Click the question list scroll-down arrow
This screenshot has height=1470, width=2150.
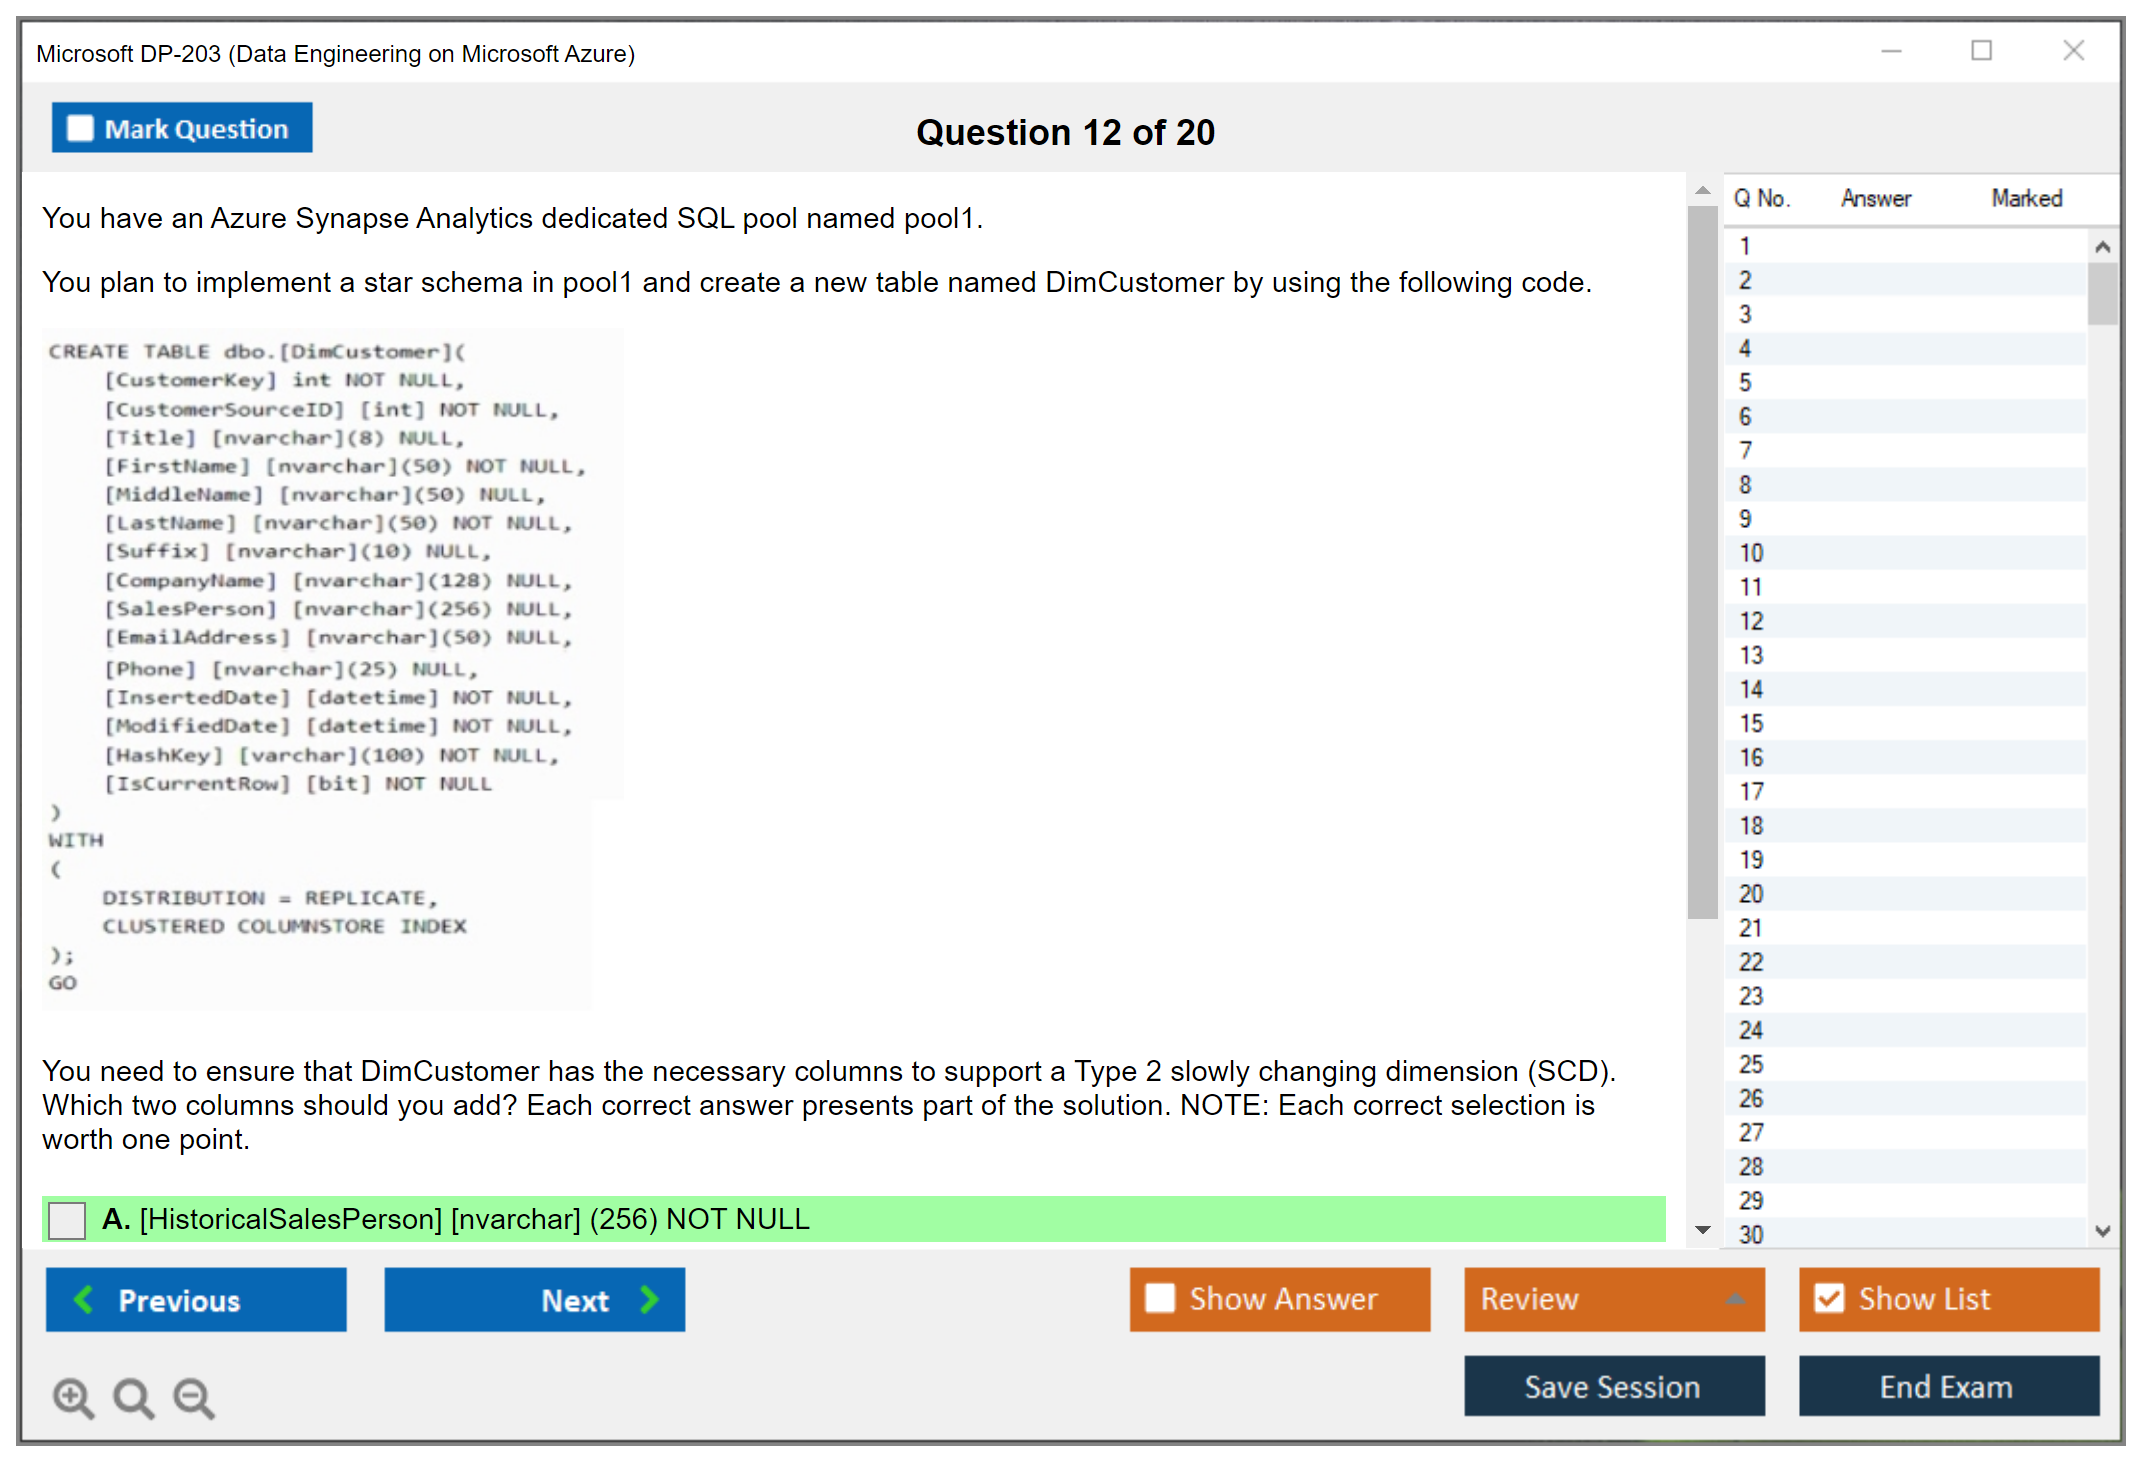tap(2102, 1231)
